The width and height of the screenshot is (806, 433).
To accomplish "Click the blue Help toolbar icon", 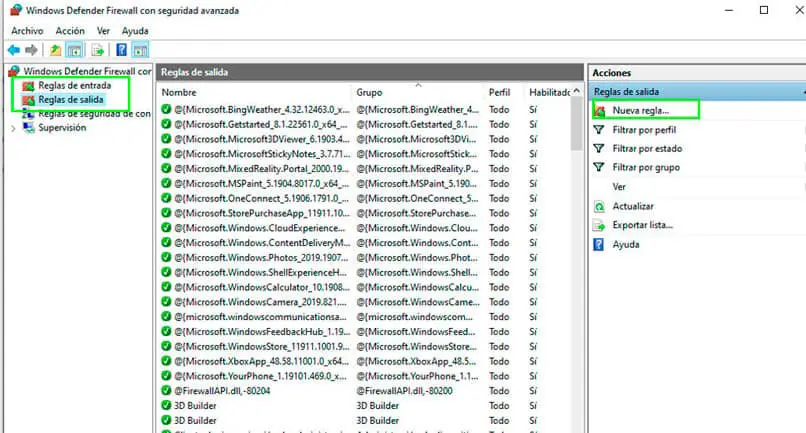I will click(x=121, y=50).
